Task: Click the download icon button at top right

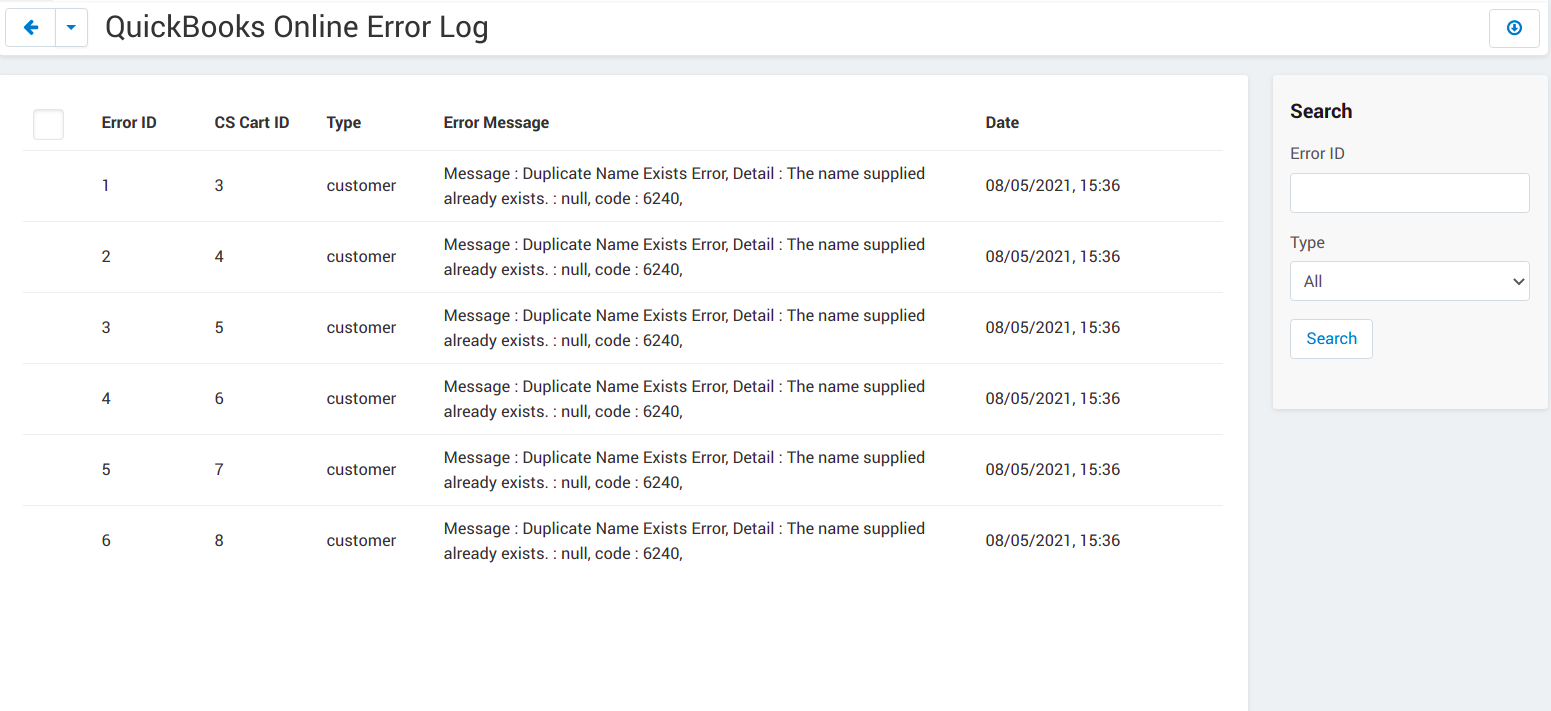Action: (x=1514, y=28)
